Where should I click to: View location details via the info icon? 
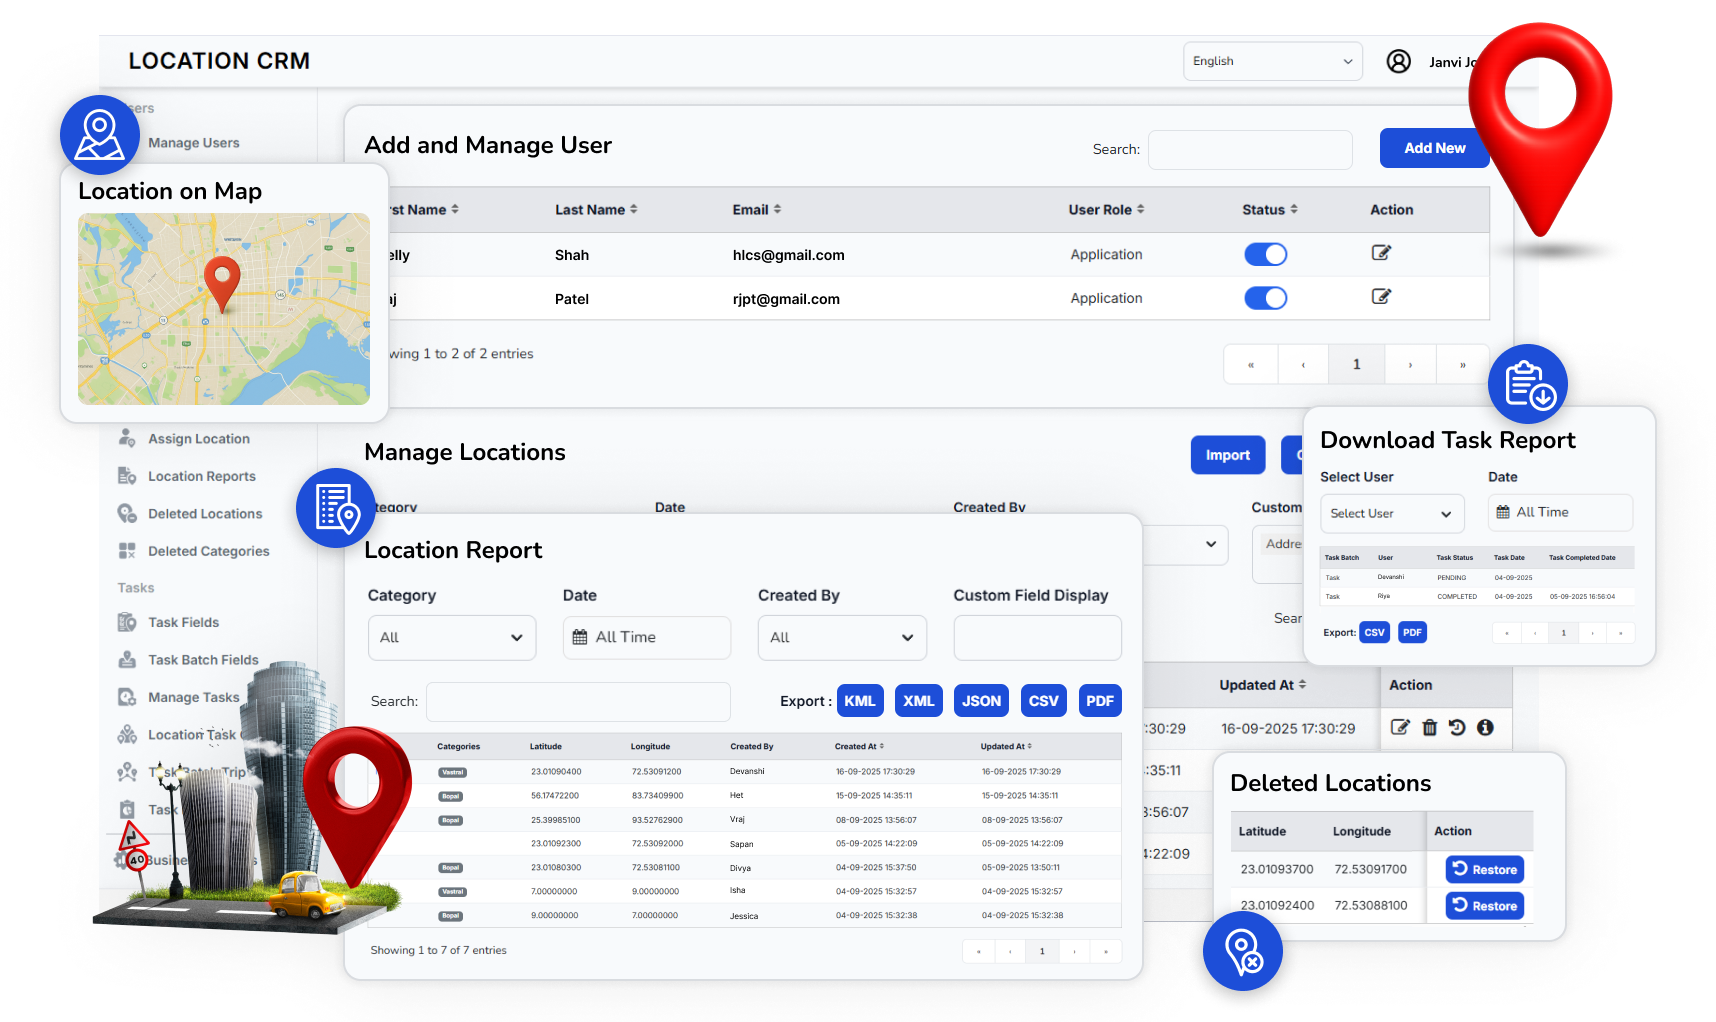click(1485, 728)
